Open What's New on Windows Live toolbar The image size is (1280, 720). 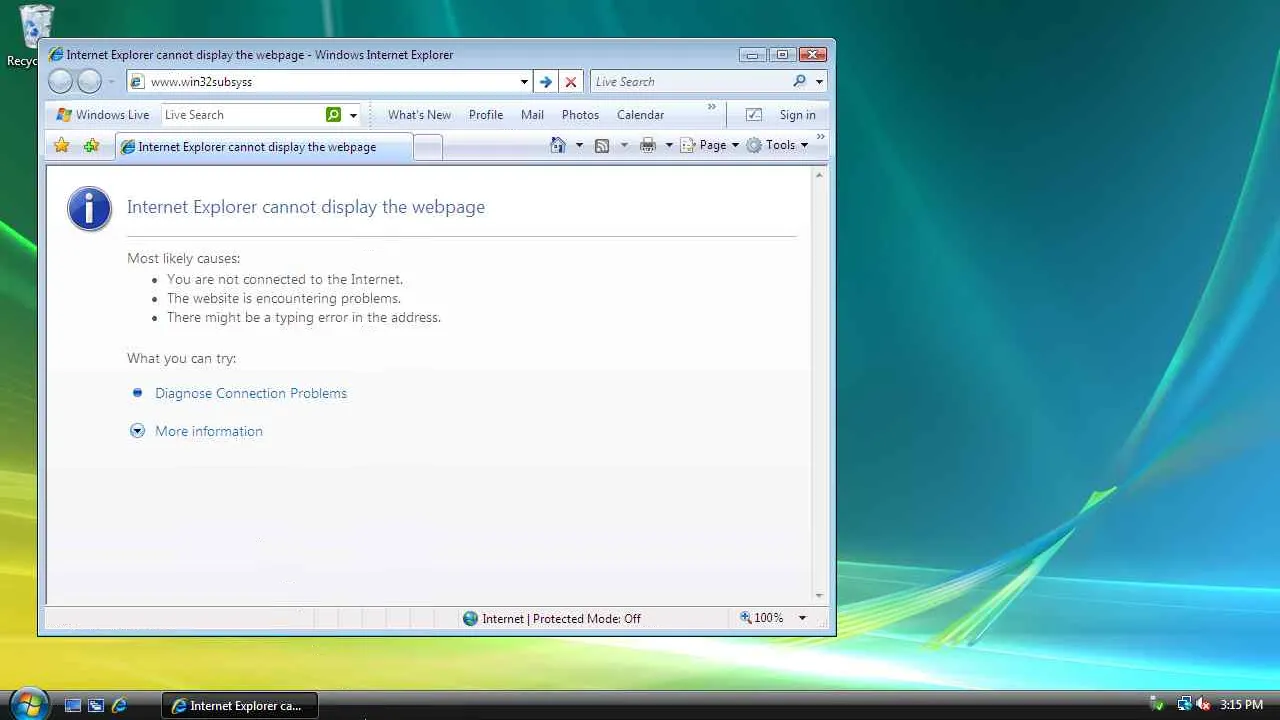[x=419, y=115]
